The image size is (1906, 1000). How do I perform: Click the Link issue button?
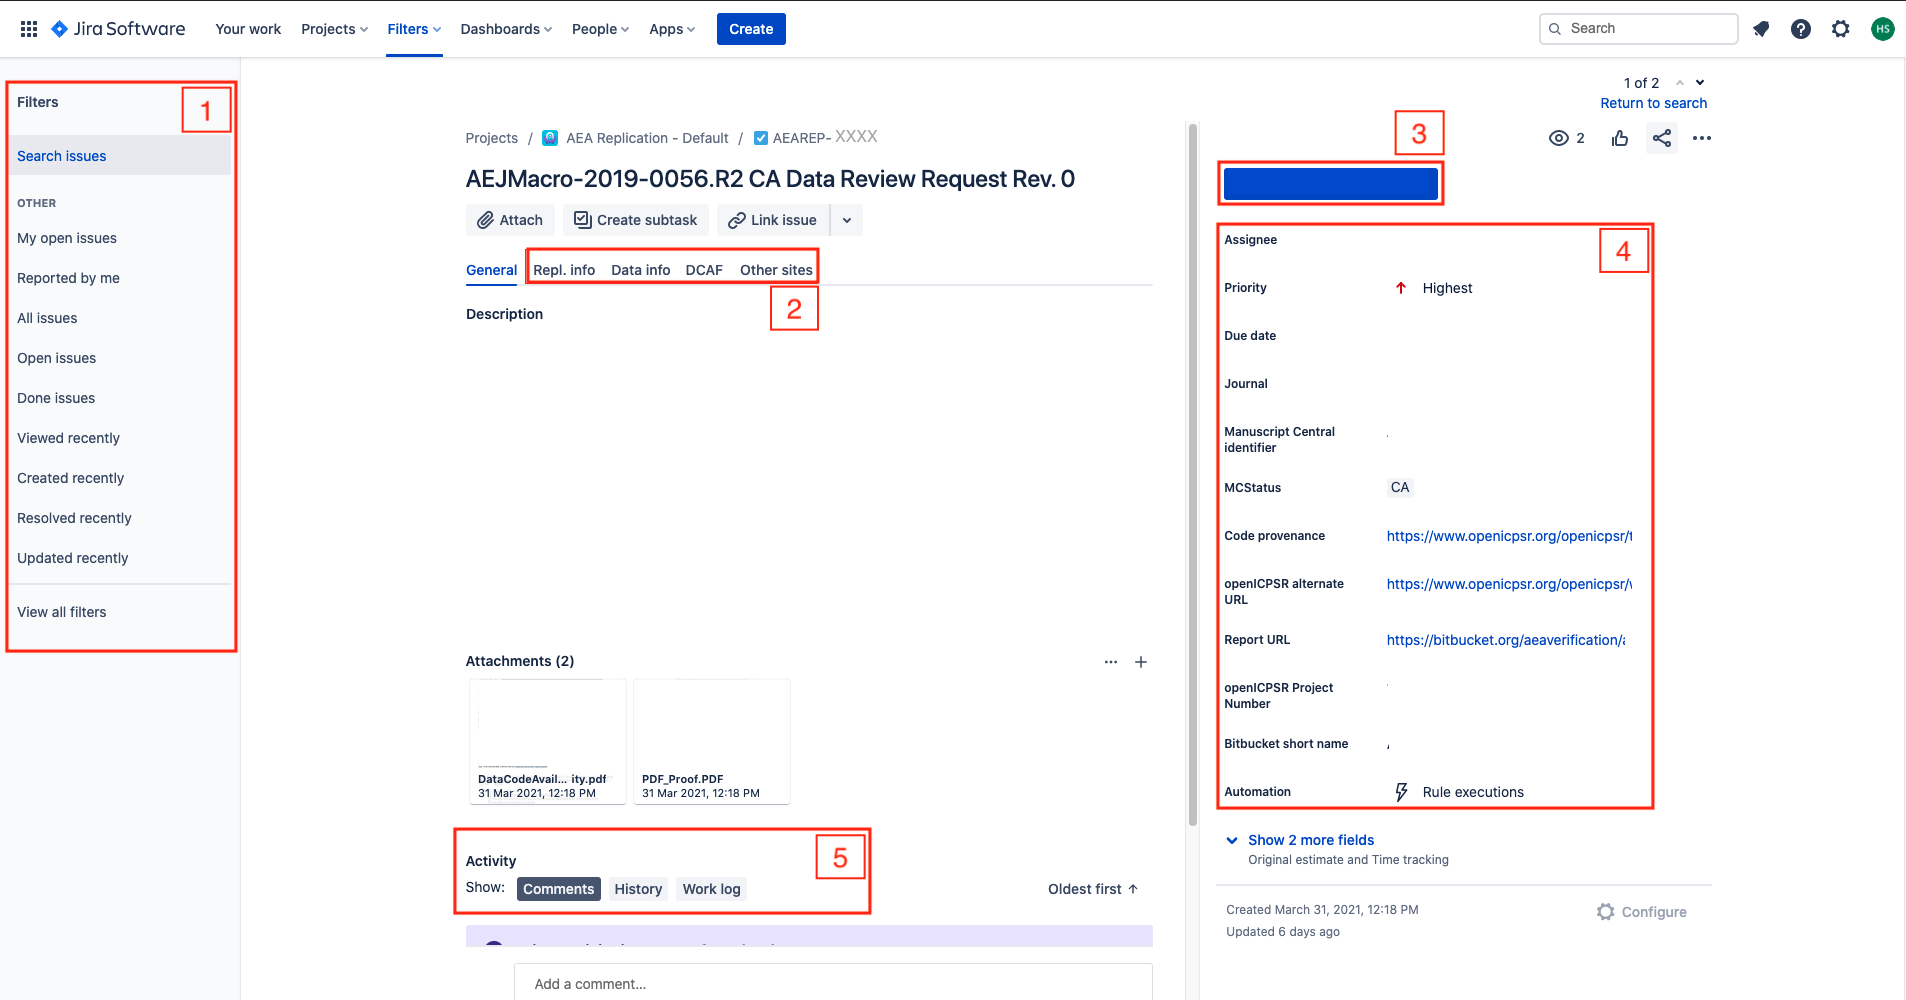(773, 220)
